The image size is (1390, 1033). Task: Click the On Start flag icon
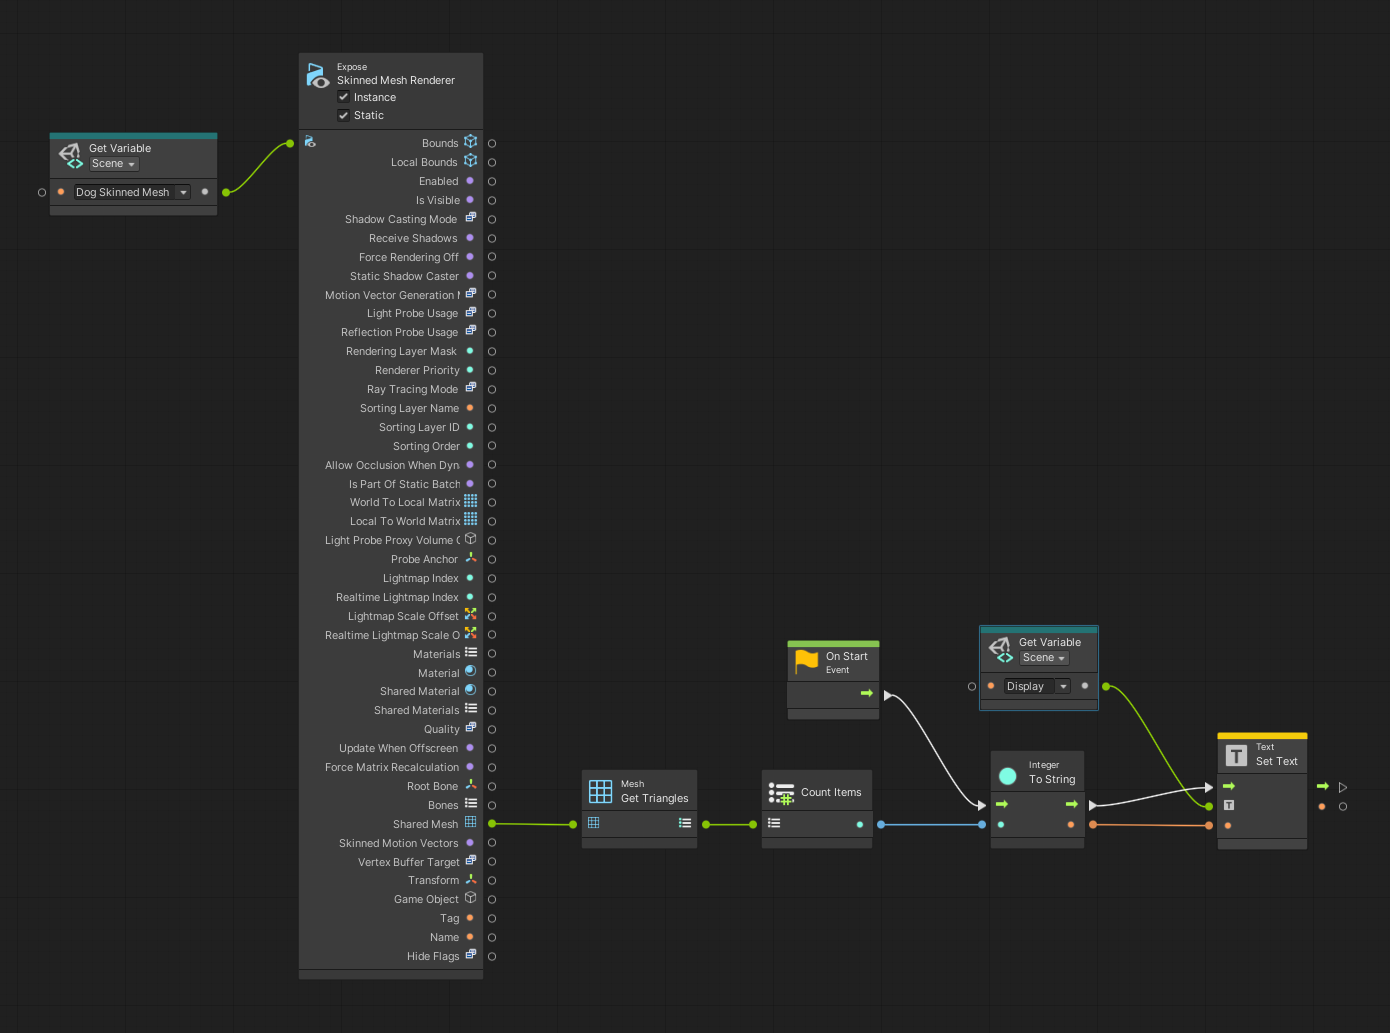pos(806,662)
